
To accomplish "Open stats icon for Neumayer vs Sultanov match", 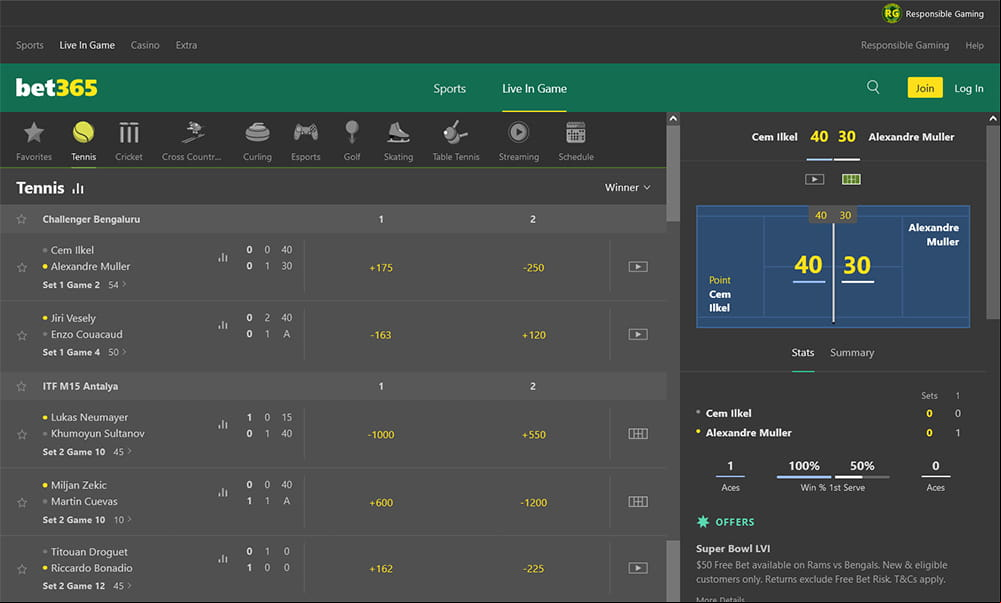I will [x=223, y=424].
